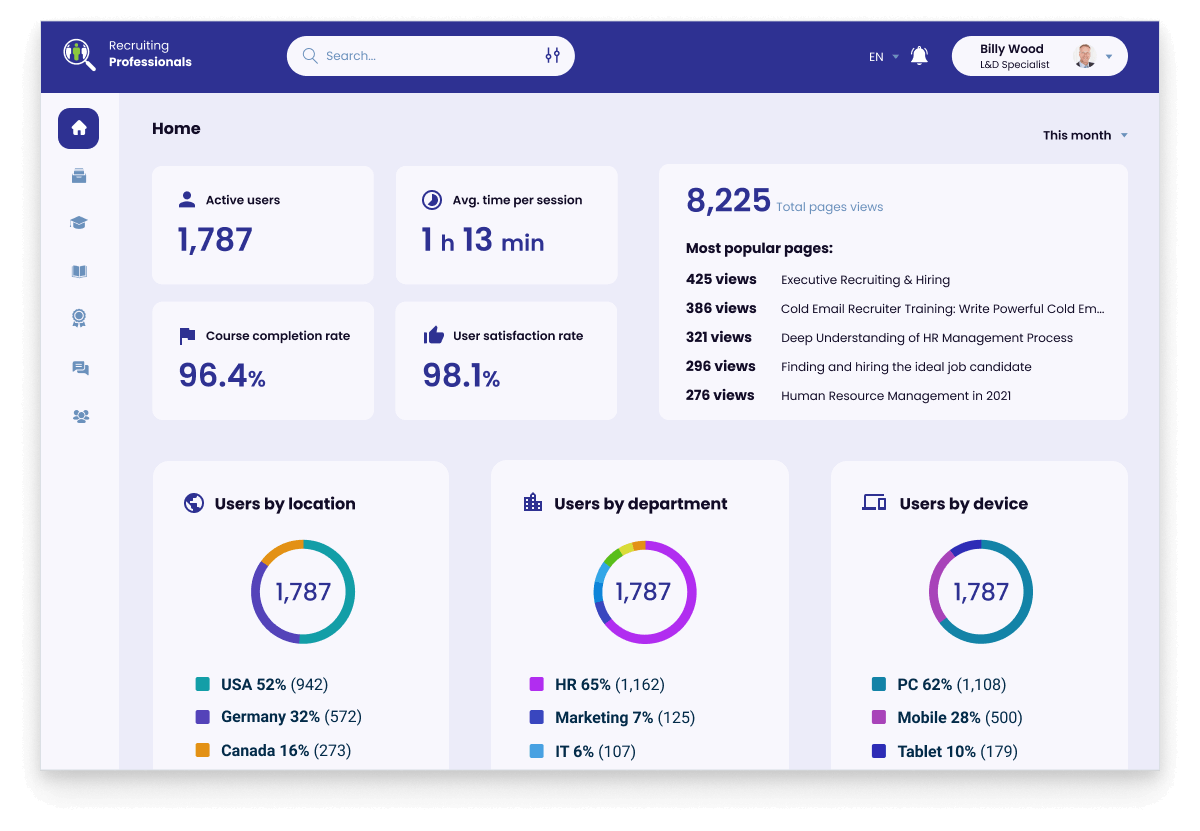
Task: Open the chat messages sidebar icon
Action: pos(80,368)
